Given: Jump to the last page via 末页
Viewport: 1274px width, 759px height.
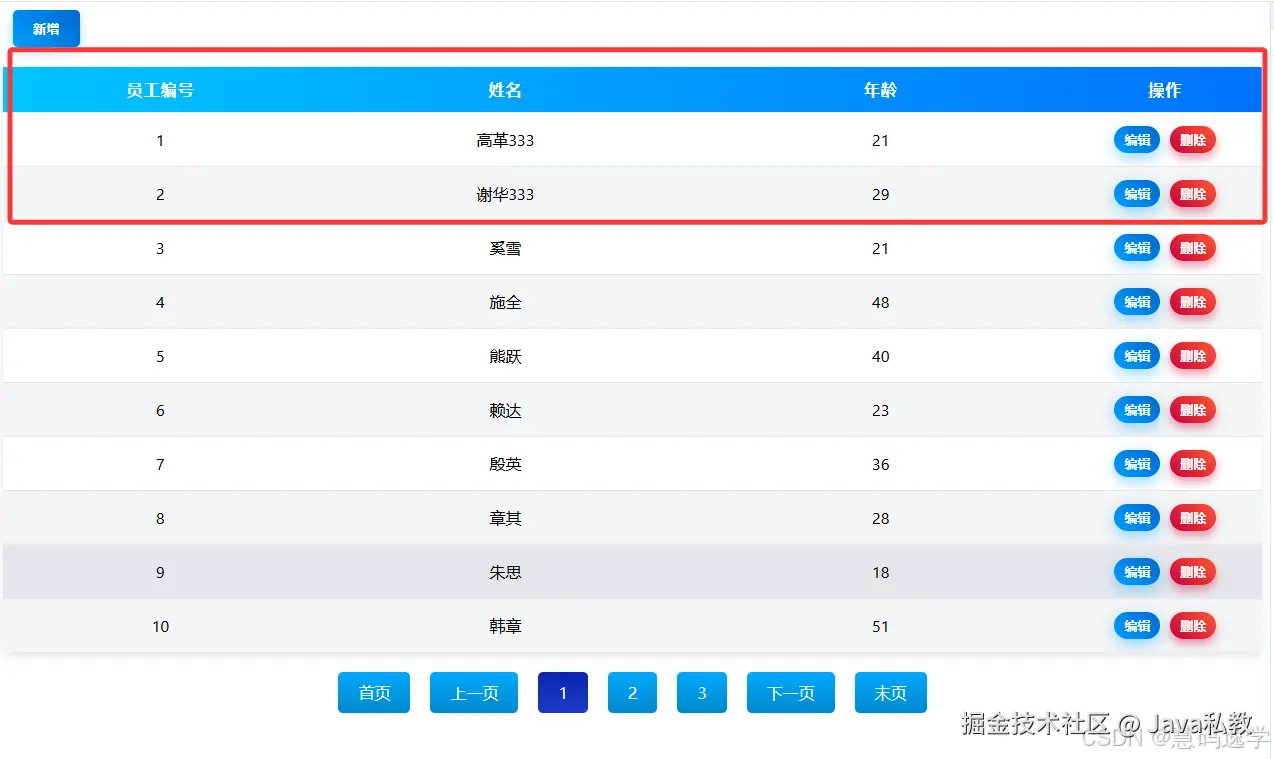Looking at the screenshot, I should (x=890, y=692).
